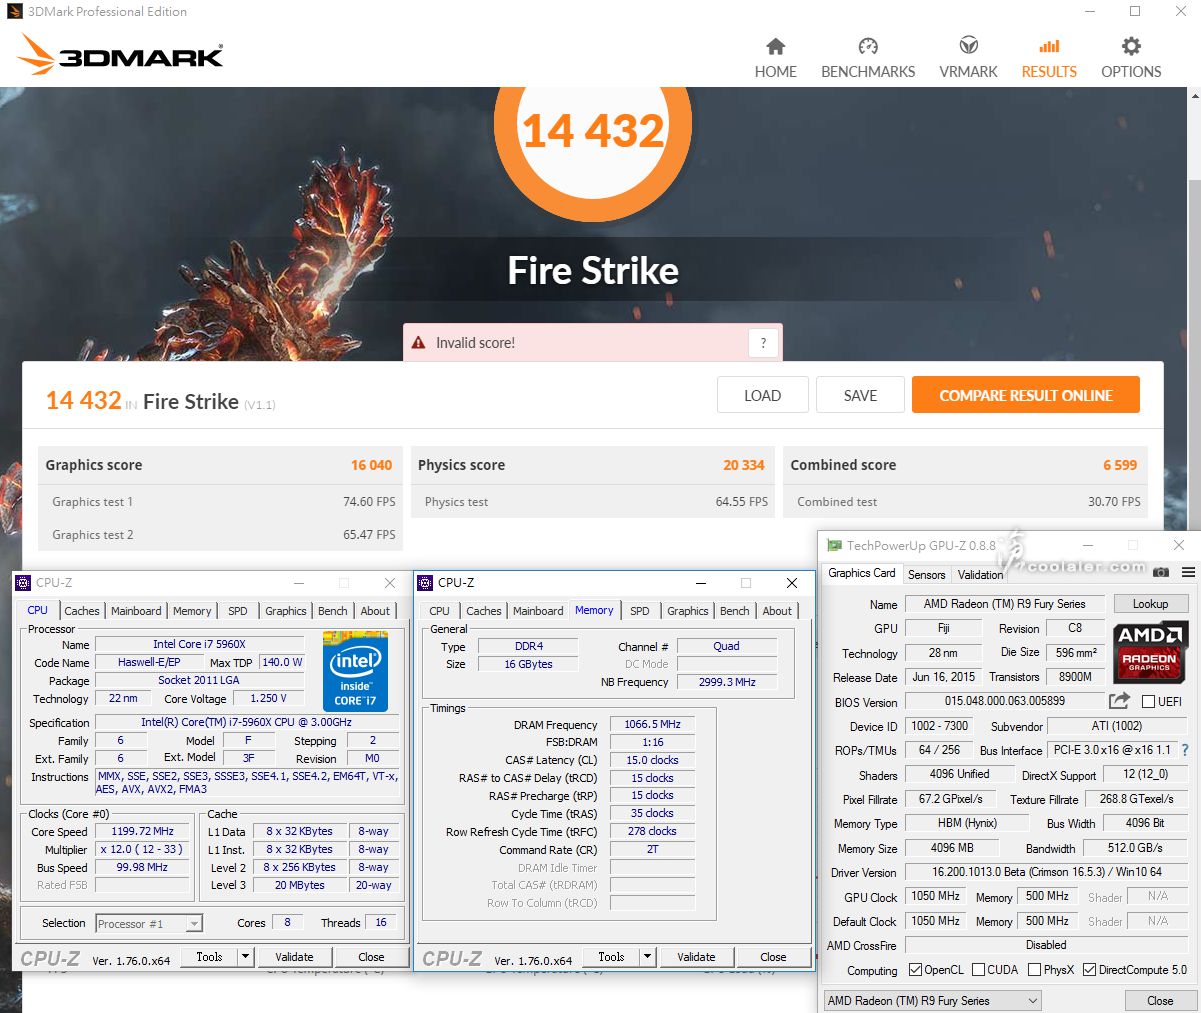Switch to the Validation tab in GPU-Z
1201x1013 pixels.
(x=980, y=575)
